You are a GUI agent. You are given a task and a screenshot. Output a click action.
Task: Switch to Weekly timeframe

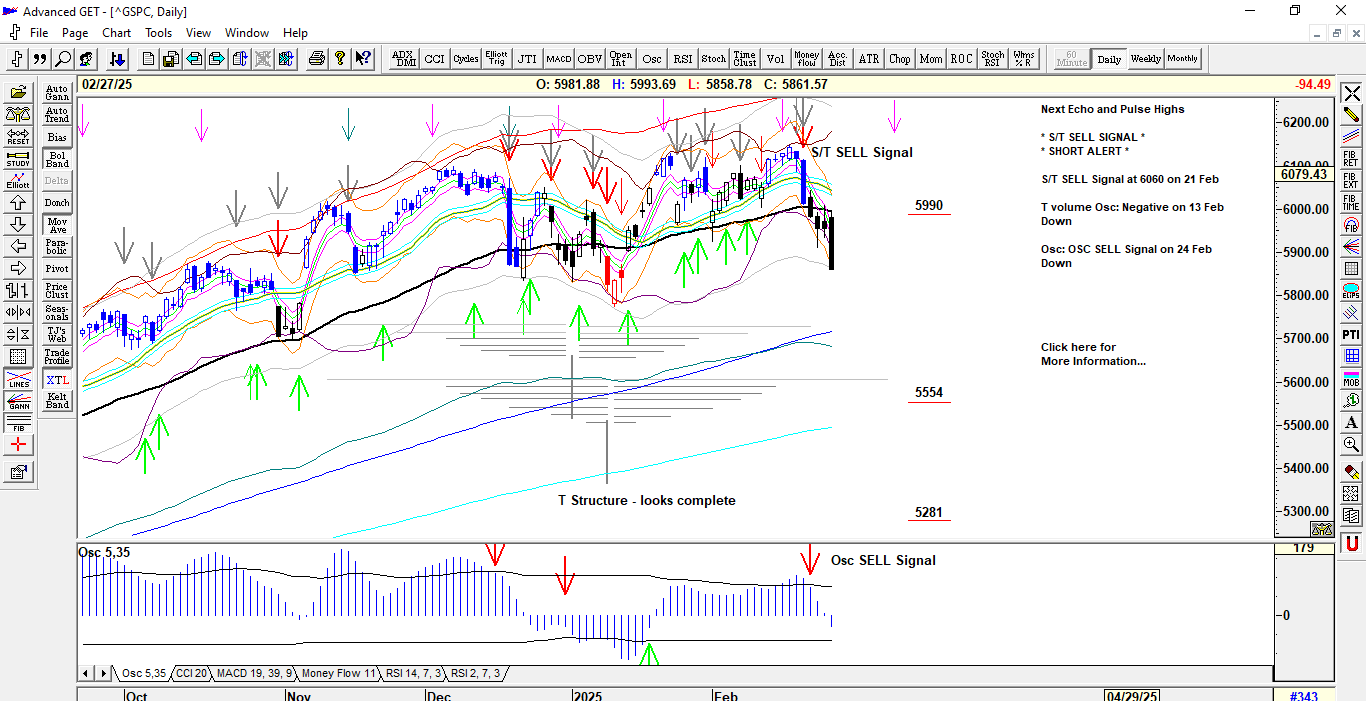1145,59
